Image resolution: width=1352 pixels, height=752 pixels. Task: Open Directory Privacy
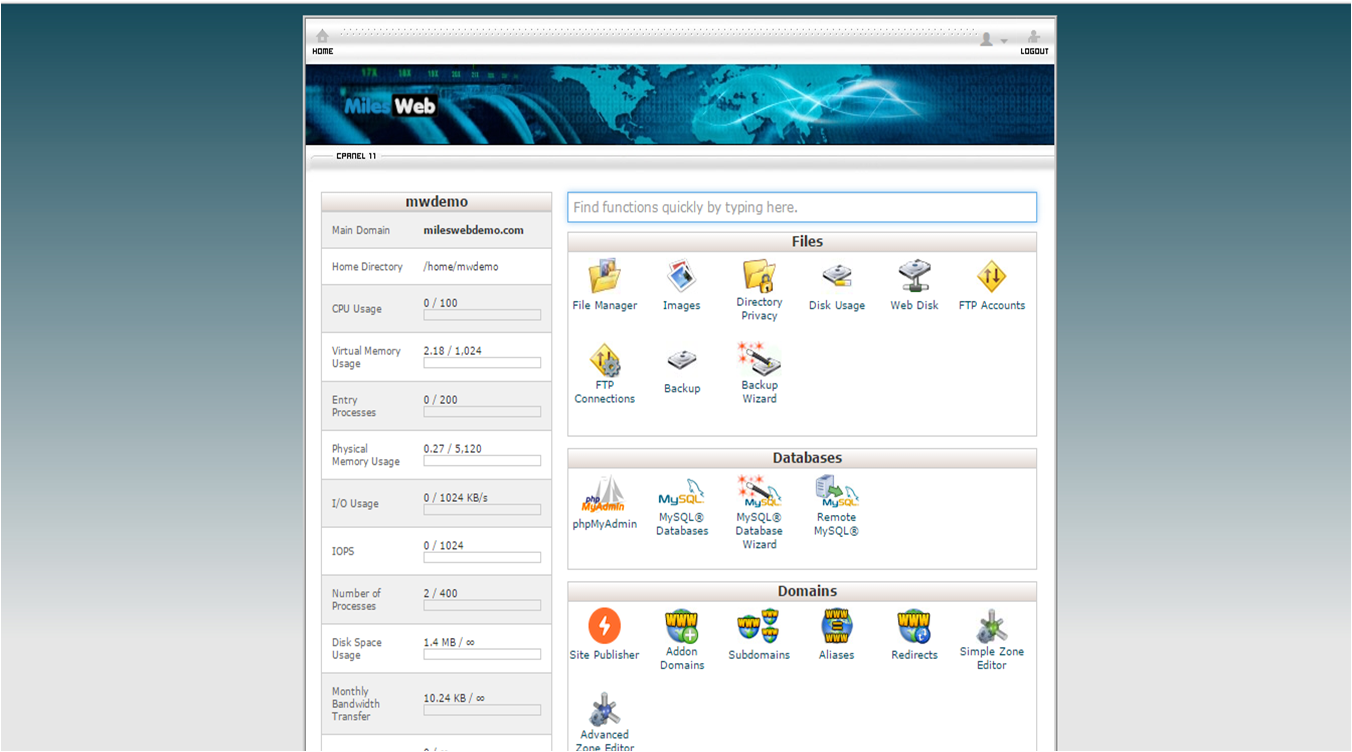pyautogui.click(x=759, y=275)
